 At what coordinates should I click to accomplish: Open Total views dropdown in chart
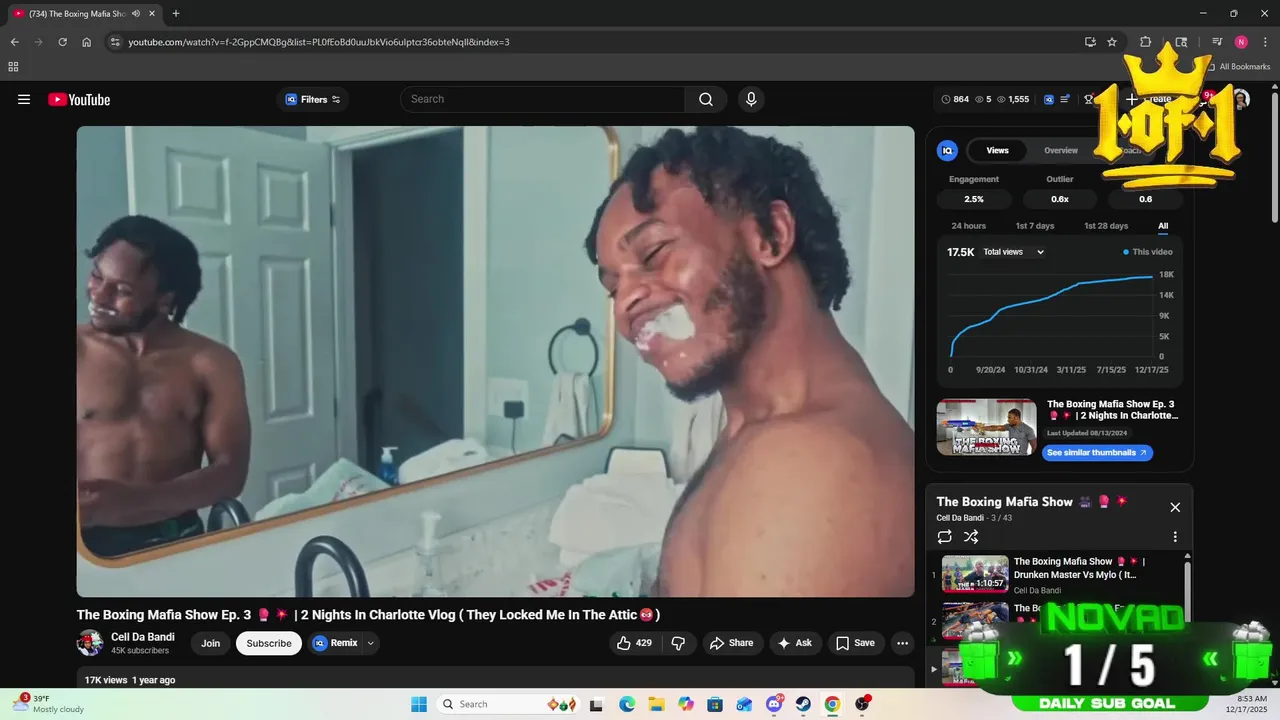pos(1013,252)
